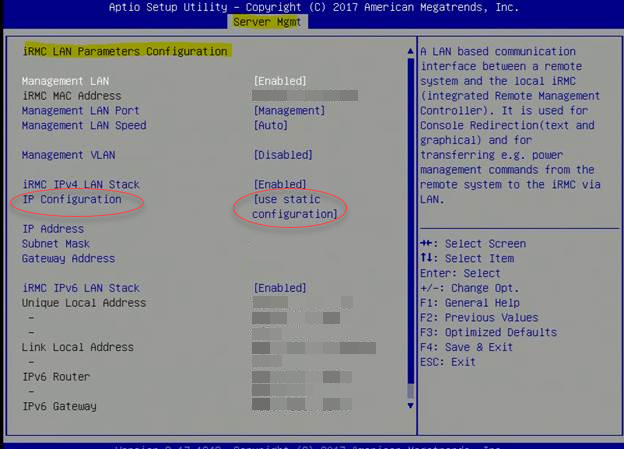Select the Management LAN Port label

tap(81, 111)
